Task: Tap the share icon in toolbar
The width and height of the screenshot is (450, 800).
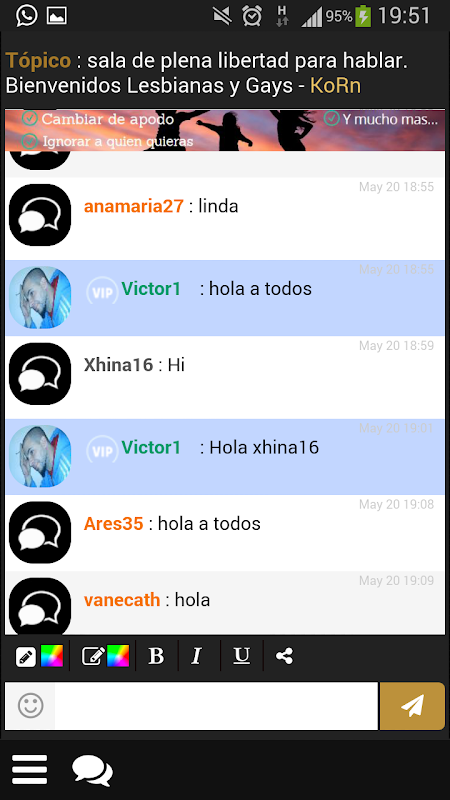Action: 284,656
